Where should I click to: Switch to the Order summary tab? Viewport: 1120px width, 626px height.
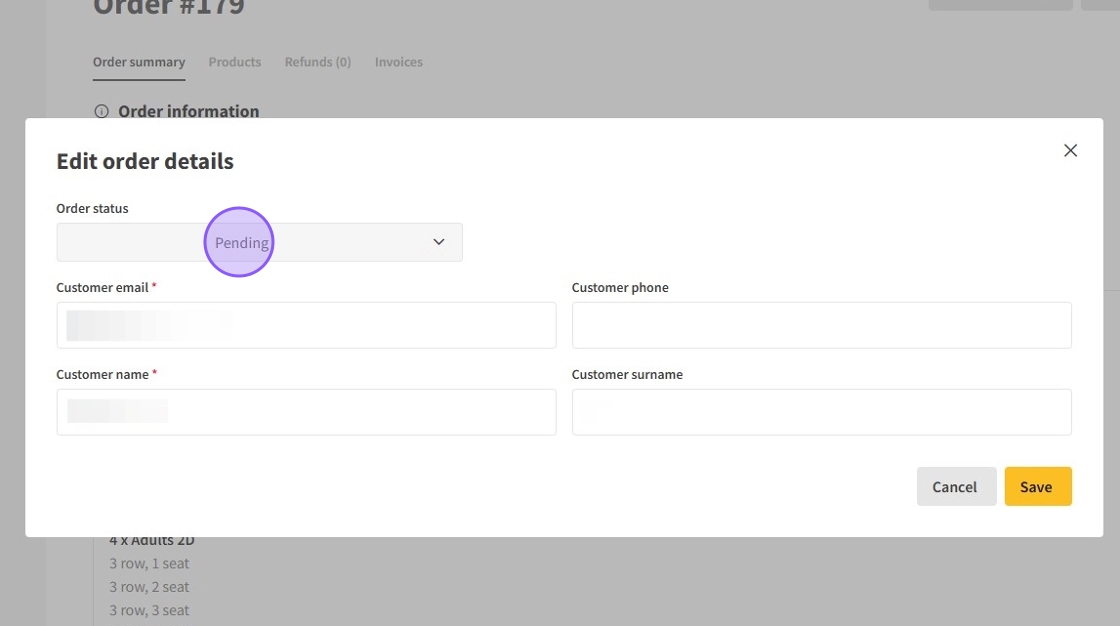pyautogui.click(x=139, y=62)
